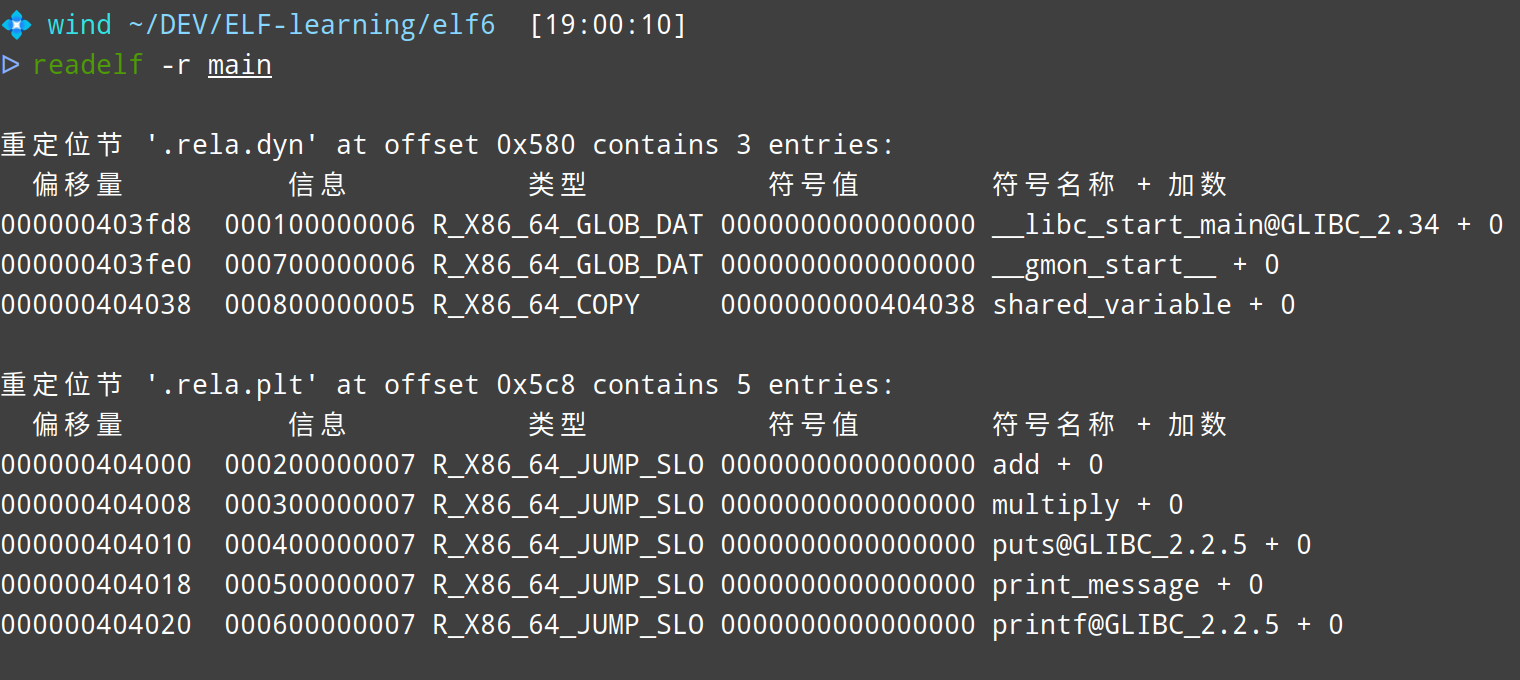Click the 000800000005 info value
This screenshot has height=680, width=1520.
(320, 305)
